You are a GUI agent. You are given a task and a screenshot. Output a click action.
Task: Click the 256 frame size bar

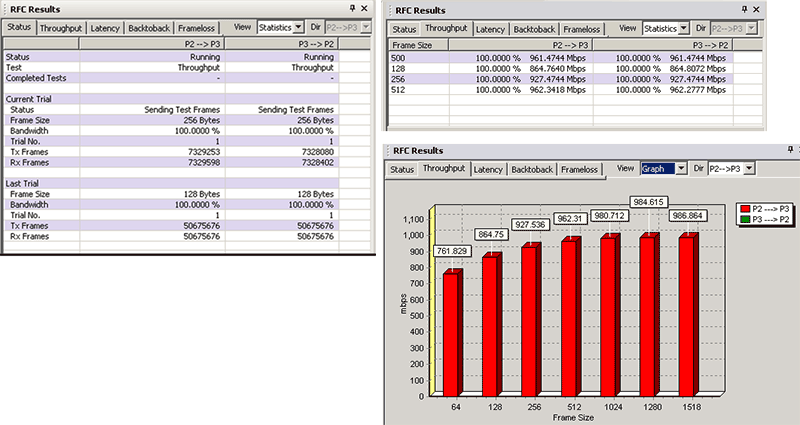pyautogui.click(x=531, y=319)
